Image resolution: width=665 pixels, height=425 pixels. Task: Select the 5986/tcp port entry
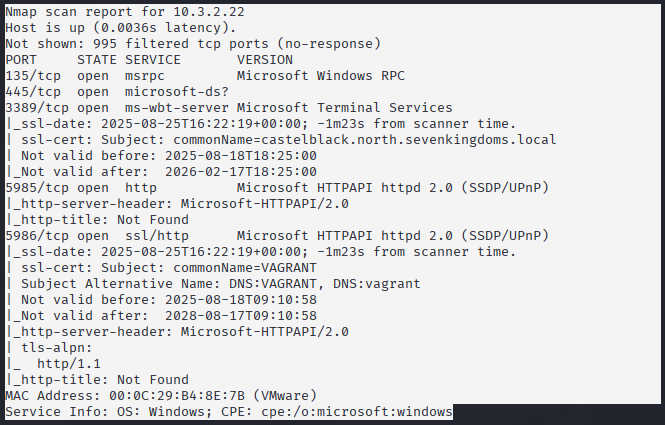(x=37, y=236)
